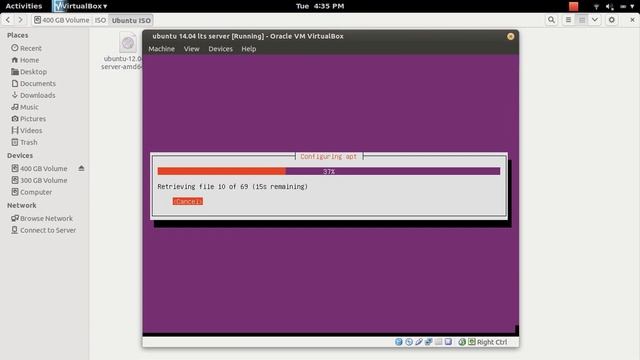Cancel the apt configuration in installer
This screenshot has width=640, height=360.
(187, 201)
